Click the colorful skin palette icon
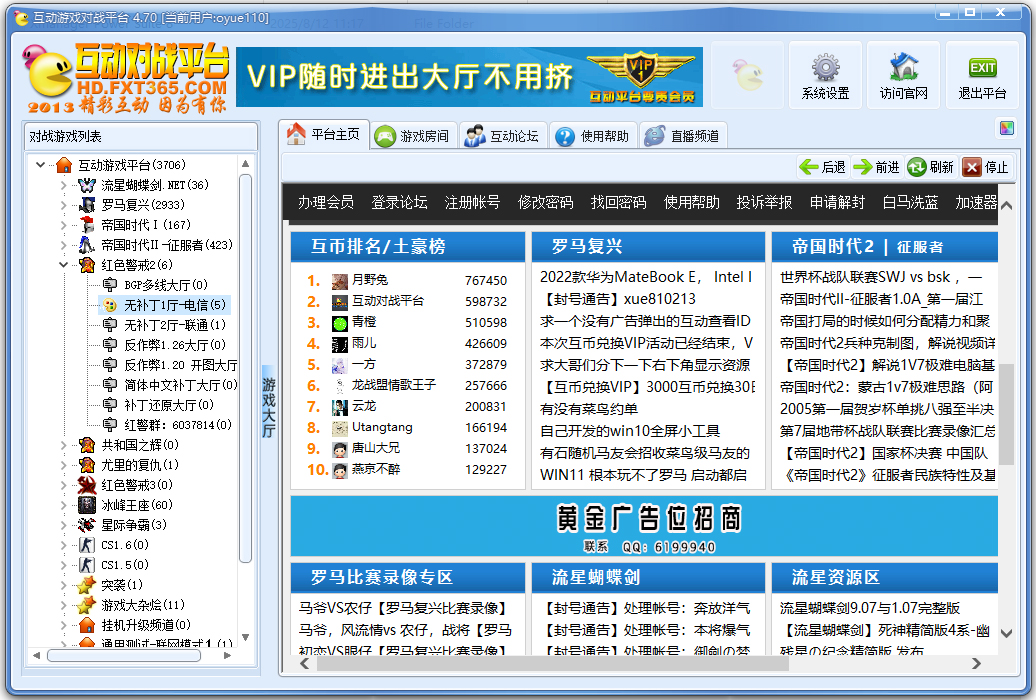Viewport: 1036px width, 700px height. click(1006, 128)
